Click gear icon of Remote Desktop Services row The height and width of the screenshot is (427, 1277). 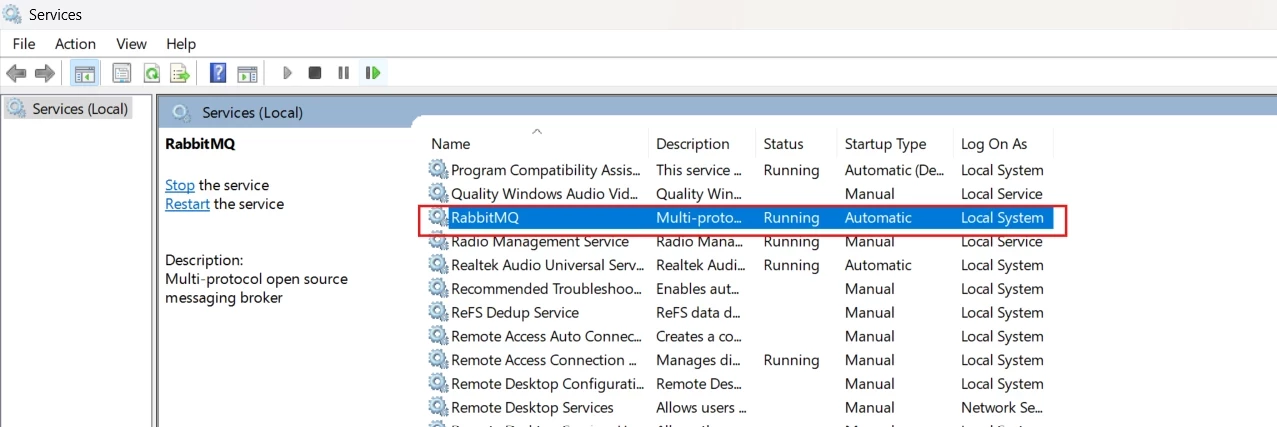438,407
